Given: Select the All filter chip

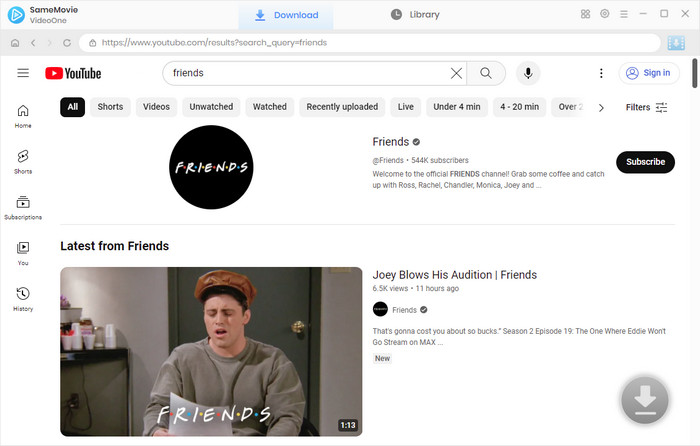Looking at the screenshot, I should tap(72, 107).
